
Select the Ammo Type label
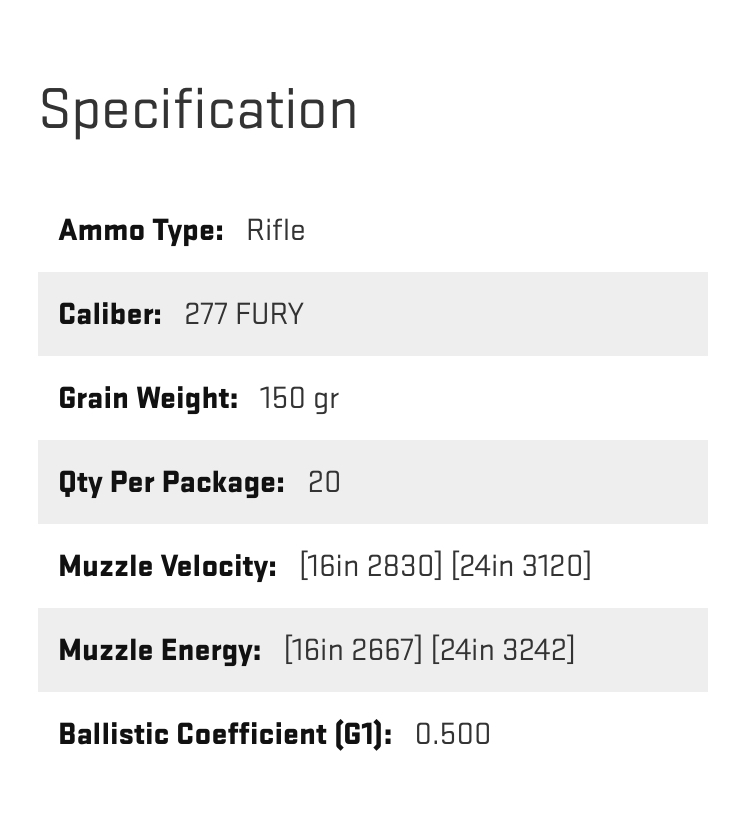tap(141, 231)
